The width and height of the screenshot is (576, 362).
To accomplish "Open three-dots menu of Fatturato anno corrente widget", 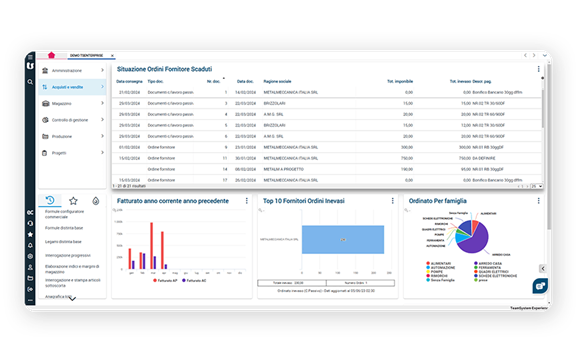I will pyautogui.click(x=246, y=201).
